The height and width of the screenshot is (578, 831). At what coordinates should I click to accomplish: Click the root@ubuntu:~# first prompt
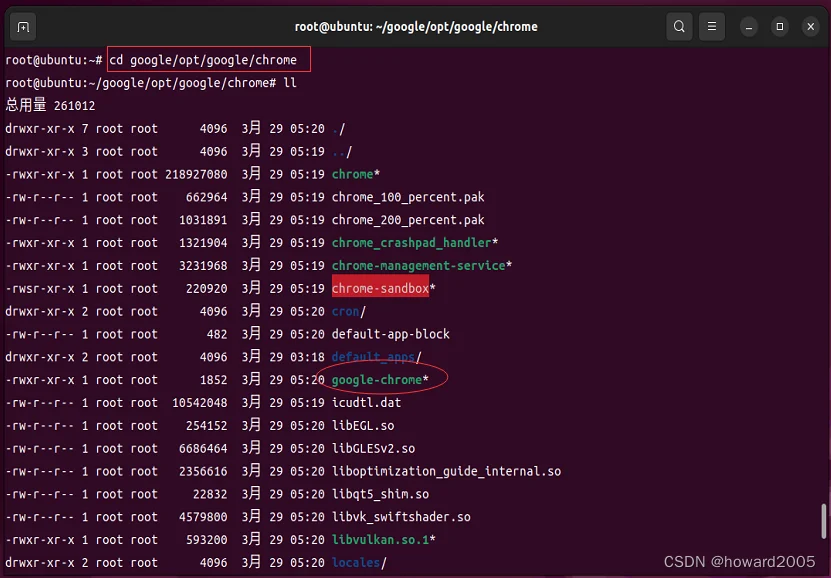click(x=54, y=60)
